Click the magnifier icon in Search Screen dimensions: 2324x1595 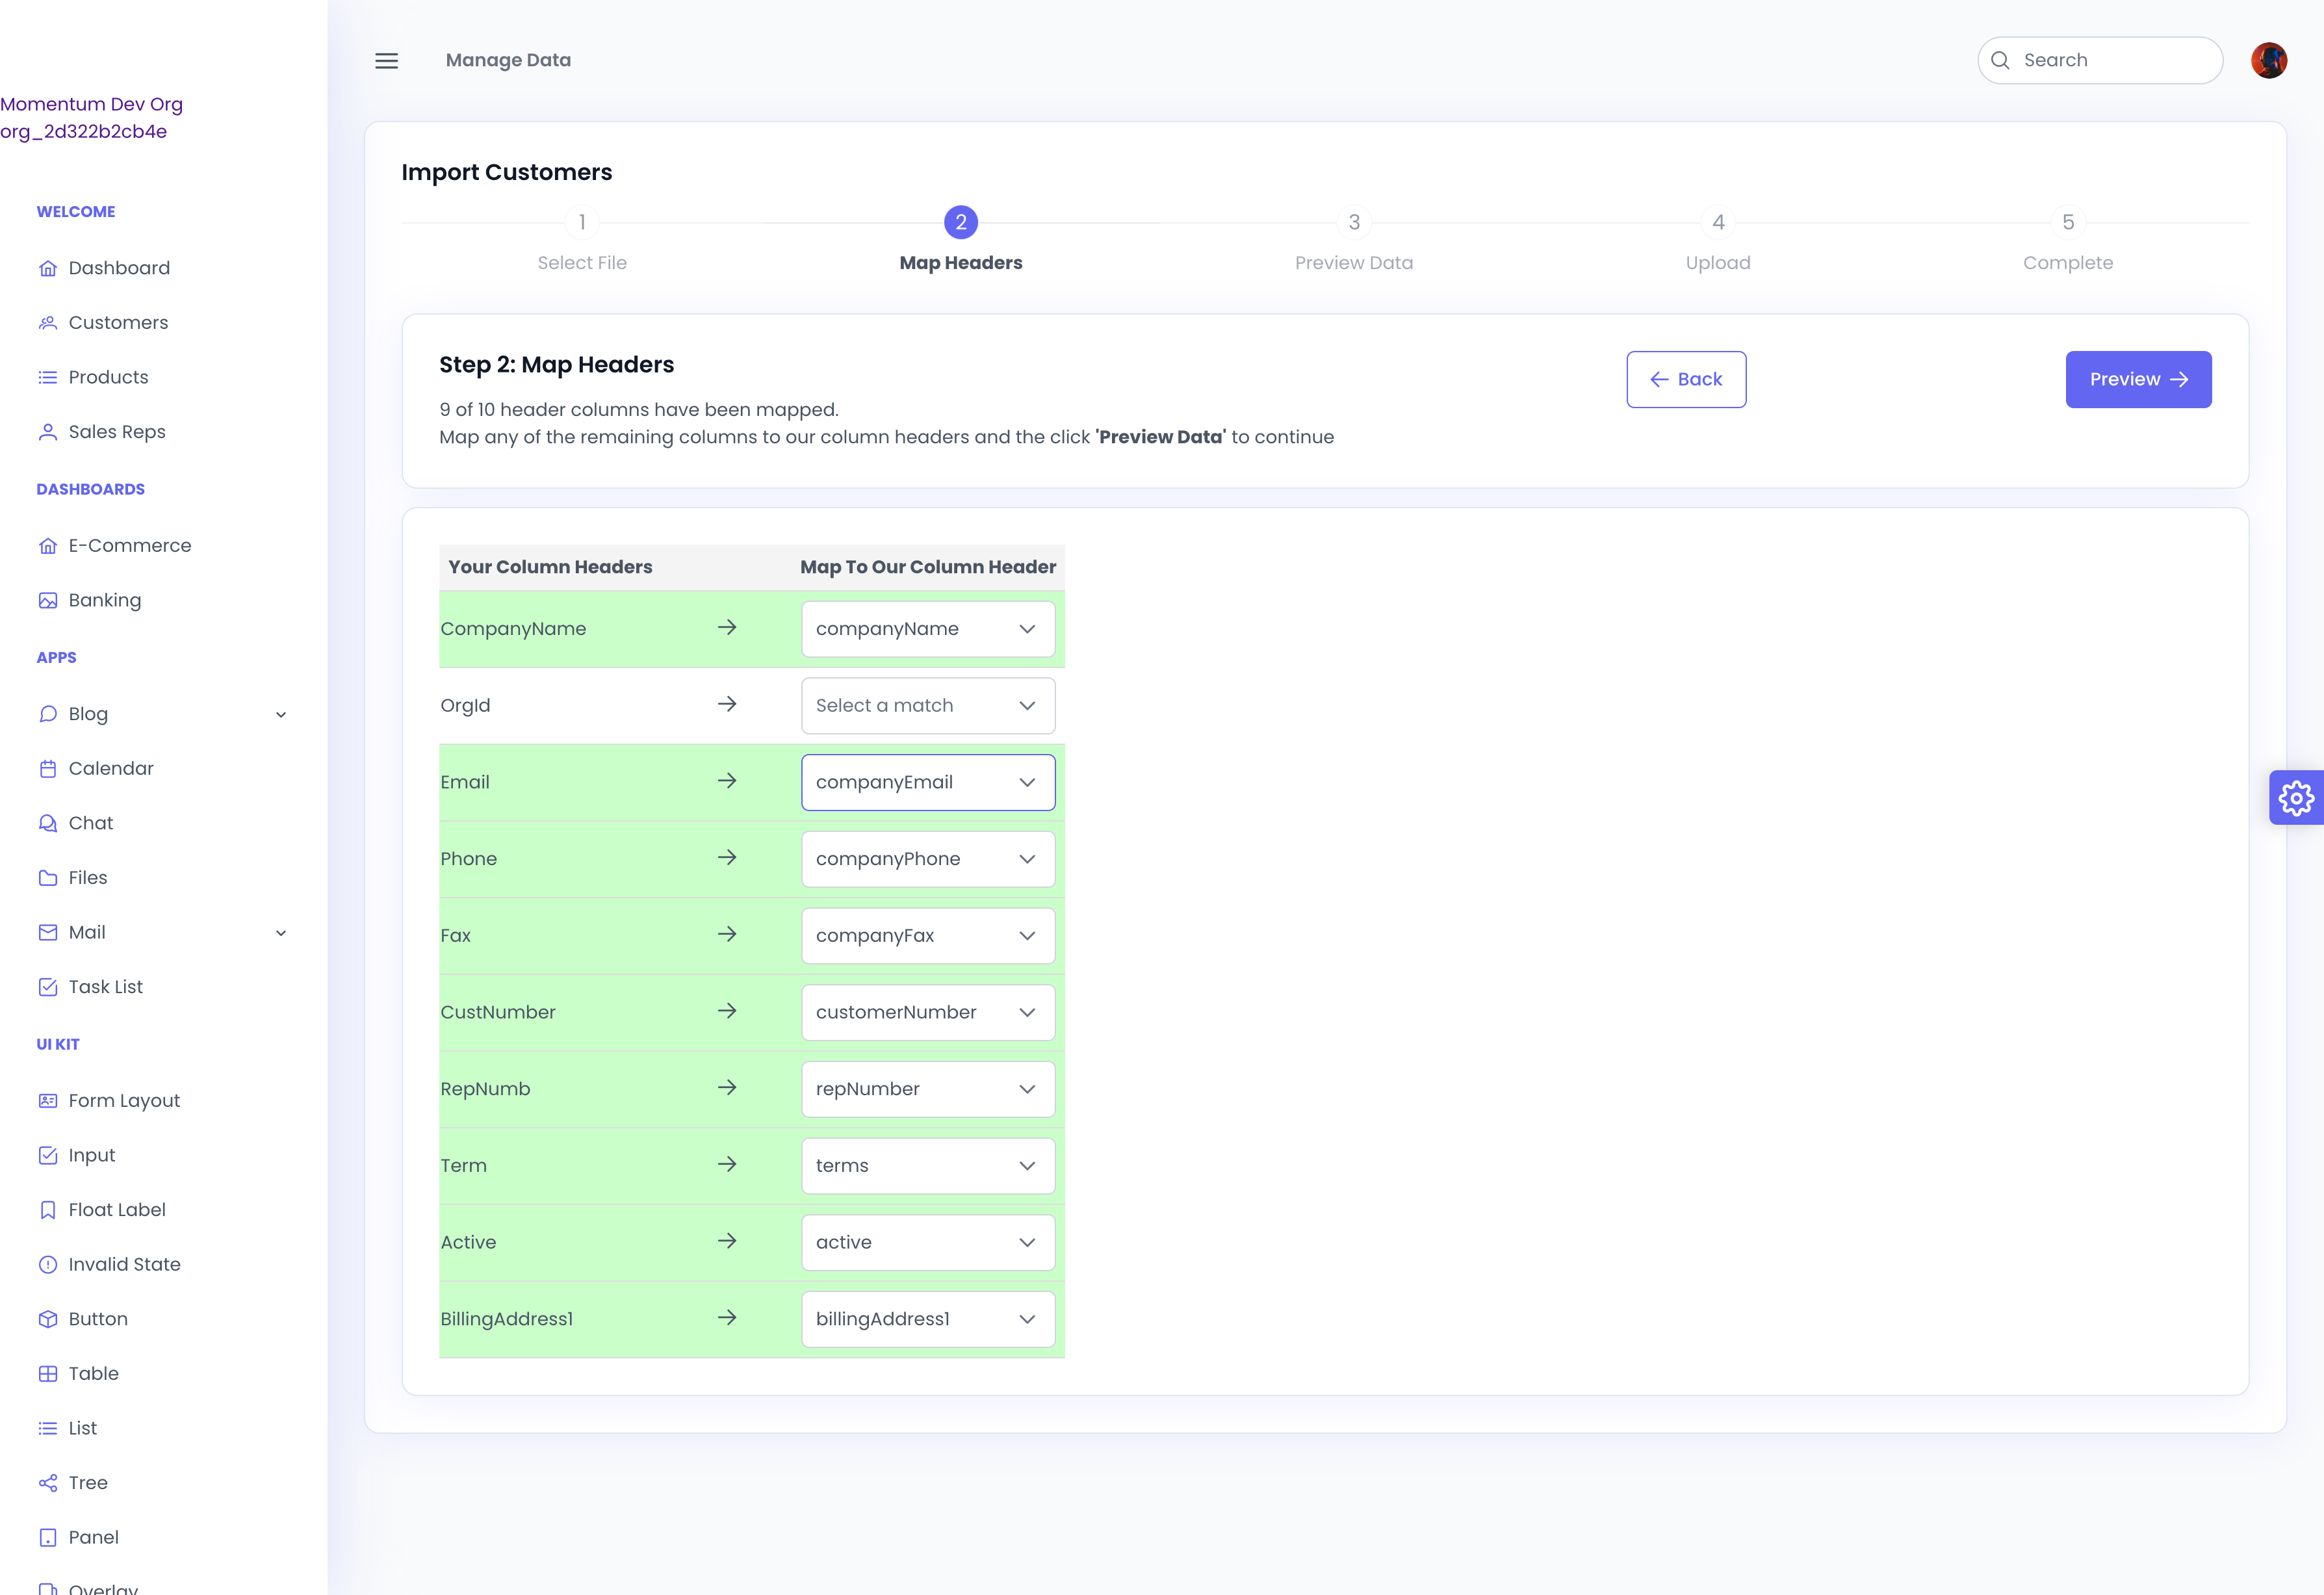click(x=2000, y=60)
